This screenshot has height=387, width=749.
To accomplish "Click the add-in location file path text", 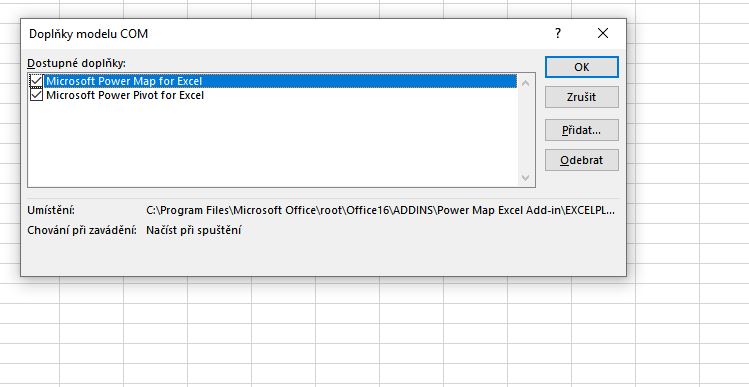I will point(380,210).
